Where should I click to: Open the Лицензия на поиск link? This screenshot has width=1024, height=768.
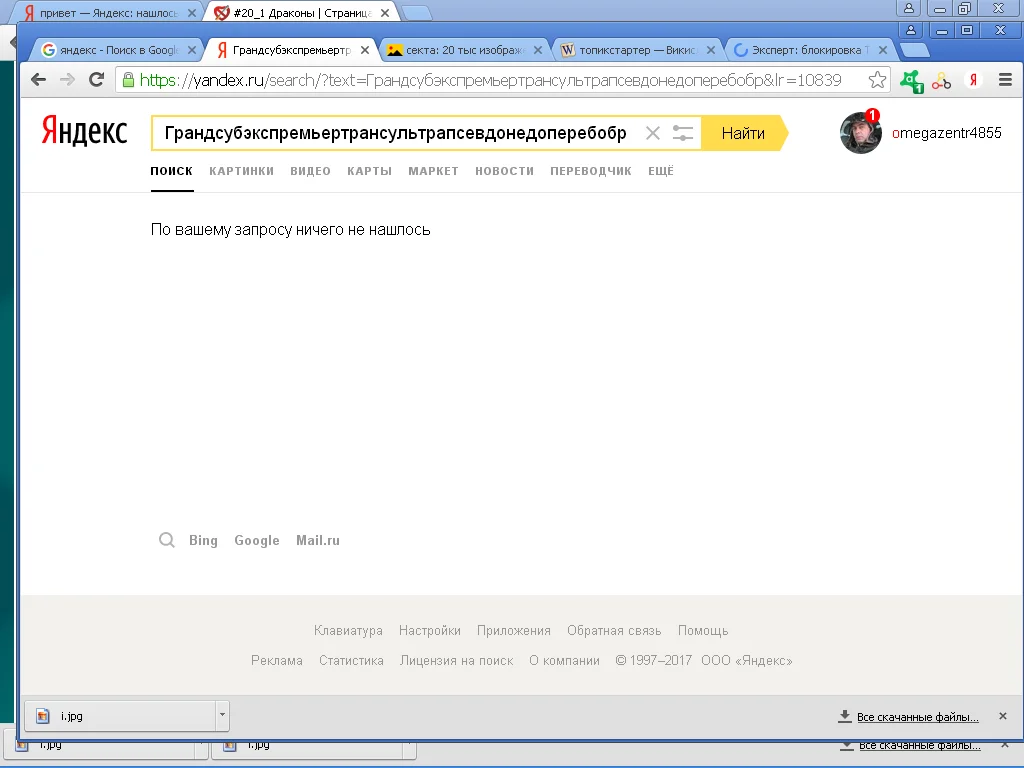tap(456, 660)
